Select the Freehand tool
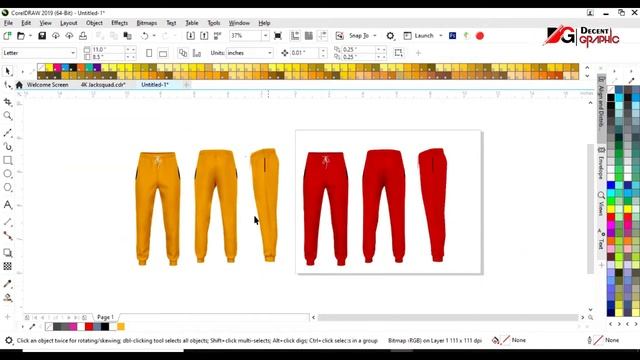Viewport: 640px width, 360px height. (8, 133)
